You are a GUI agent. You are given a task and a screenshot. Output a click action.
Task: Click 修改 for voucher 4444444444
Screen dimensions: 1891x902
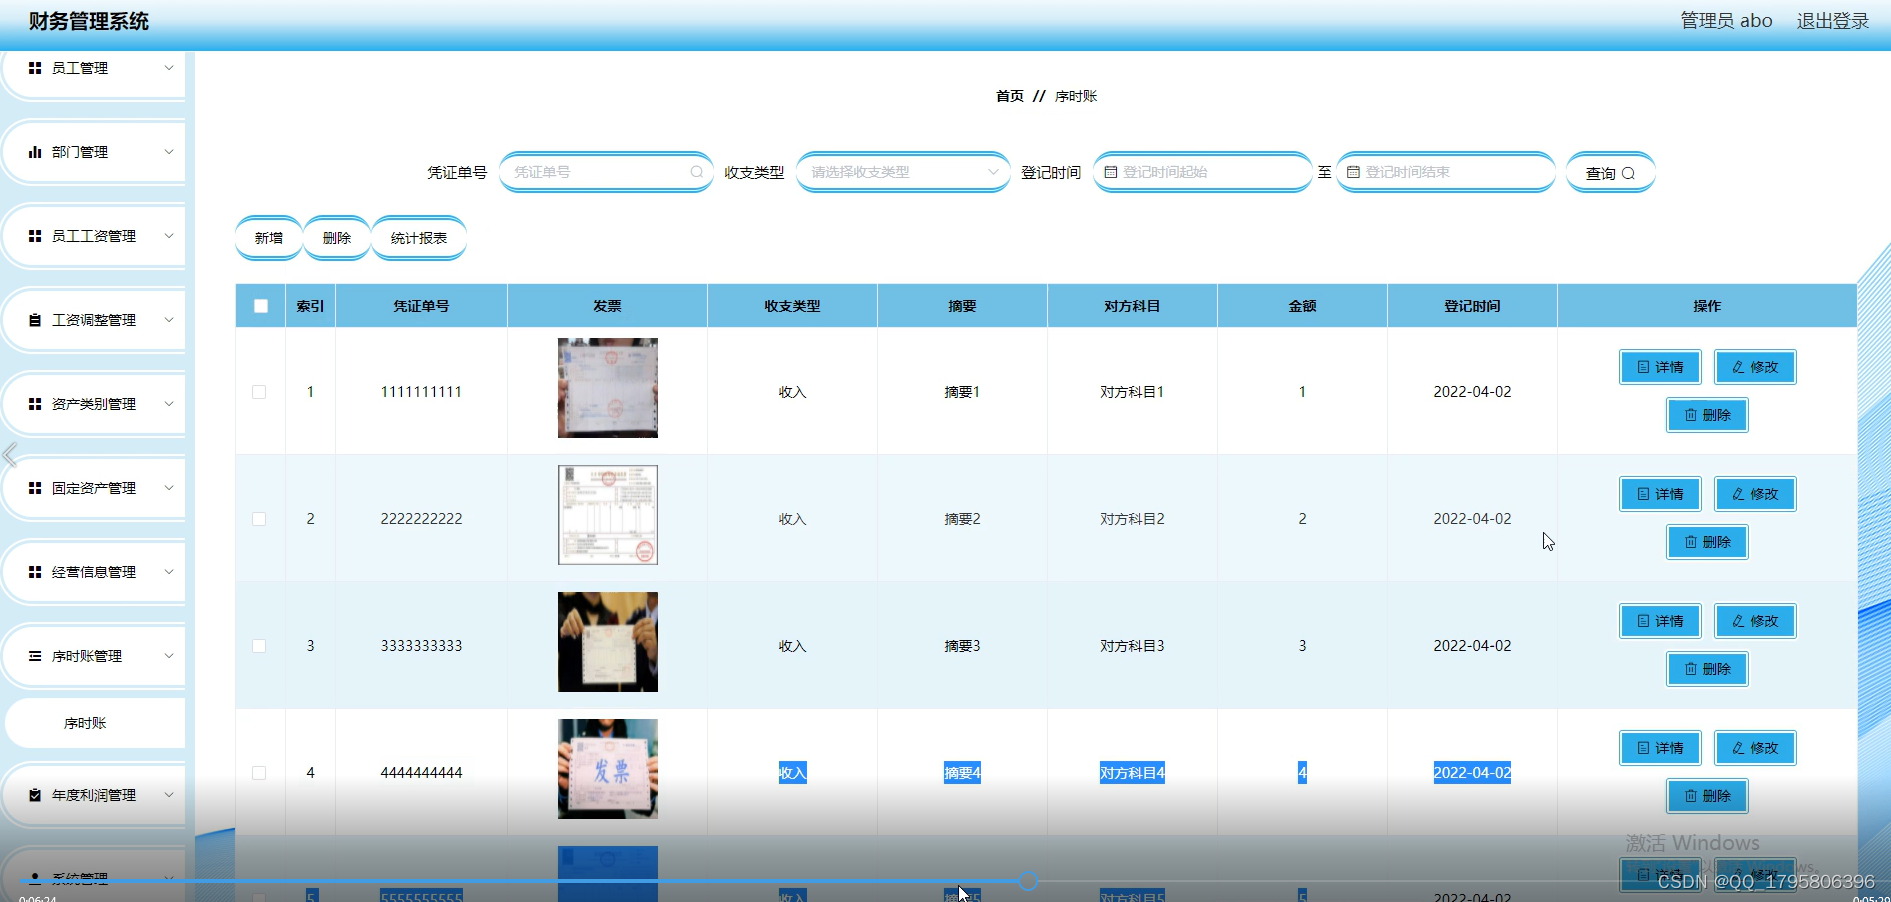(x=1755, y=748)
